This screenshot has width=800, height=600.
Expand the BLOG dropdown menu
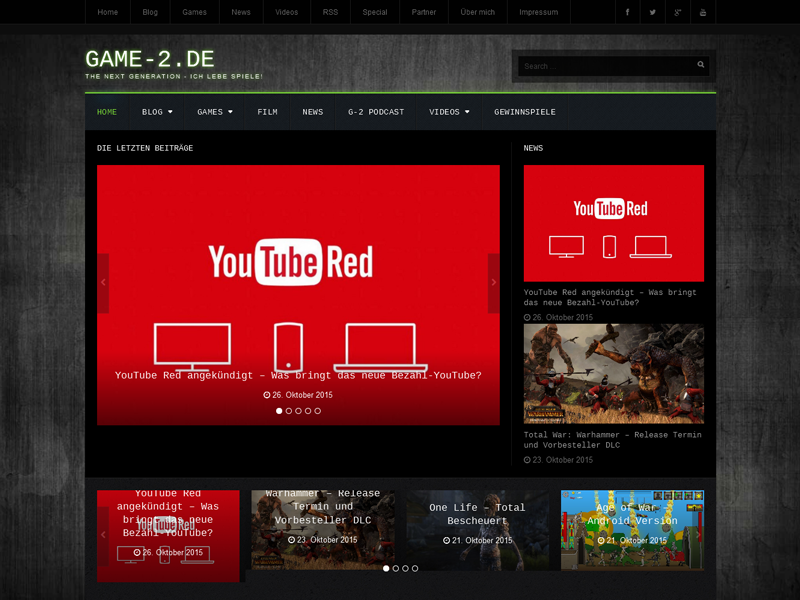(x=157, y=112)
